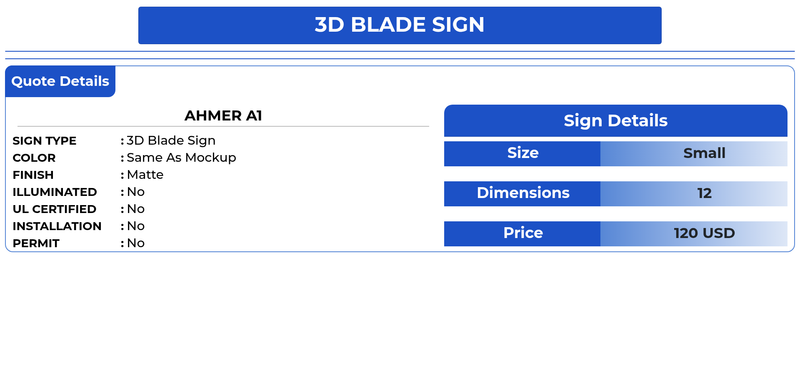Click the Price label cell
800x371 pixels.
pos(522,234)
